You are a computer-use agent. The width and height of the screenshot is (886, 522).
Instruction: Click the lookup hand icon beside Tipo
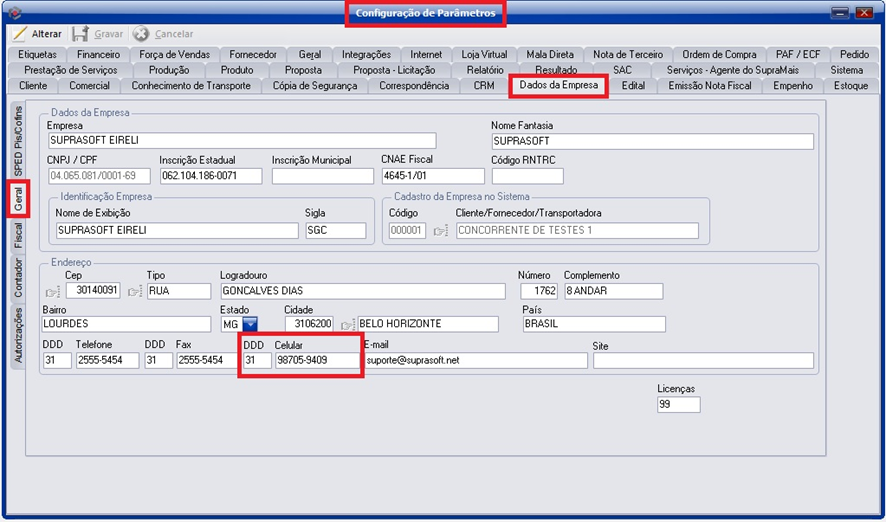[x=135, y=292]
